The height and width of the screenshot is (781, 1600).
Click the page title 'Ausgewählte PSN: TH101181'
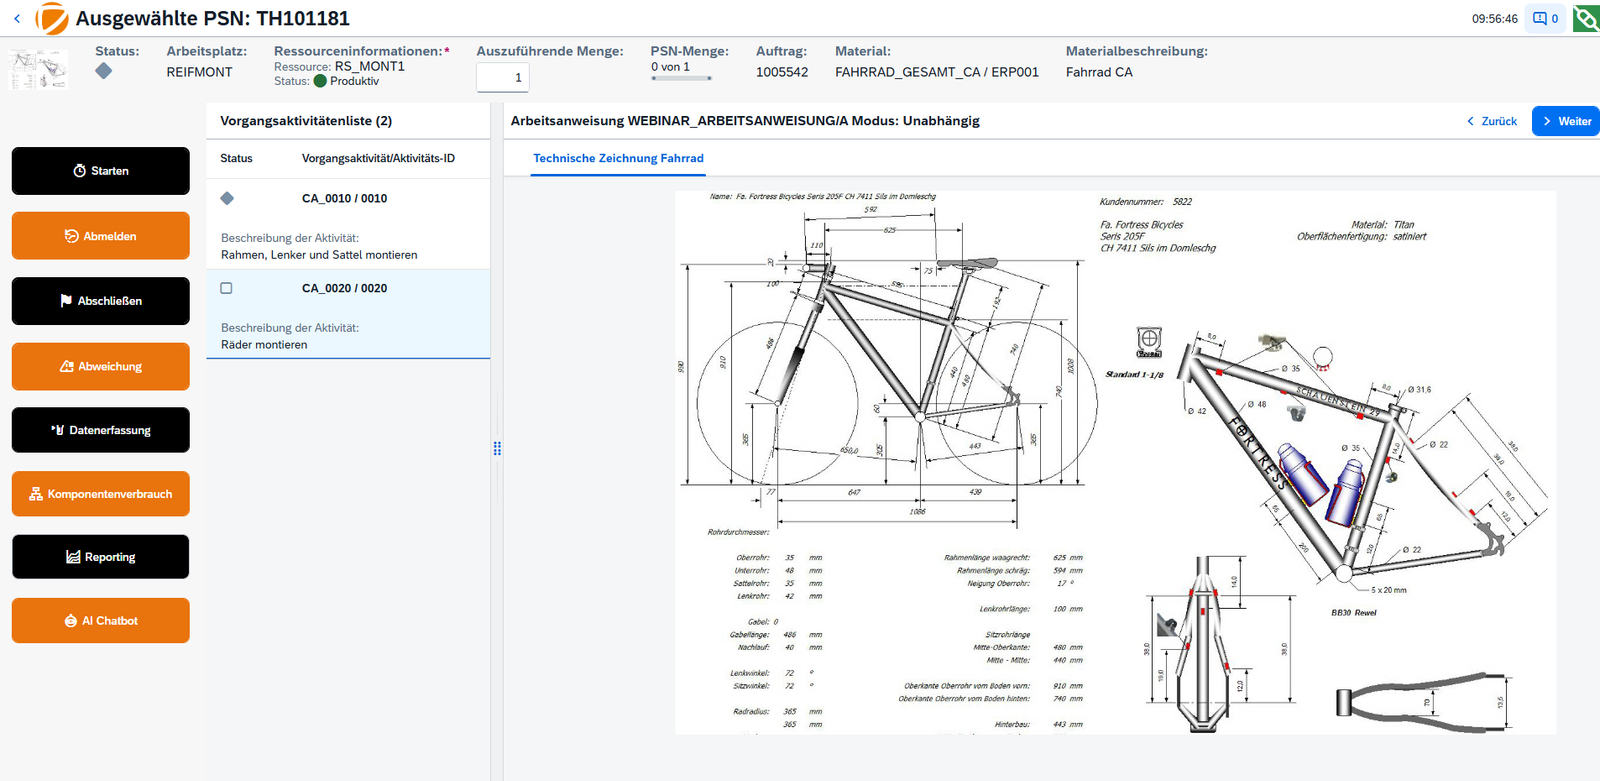click(x=213, y=19)
